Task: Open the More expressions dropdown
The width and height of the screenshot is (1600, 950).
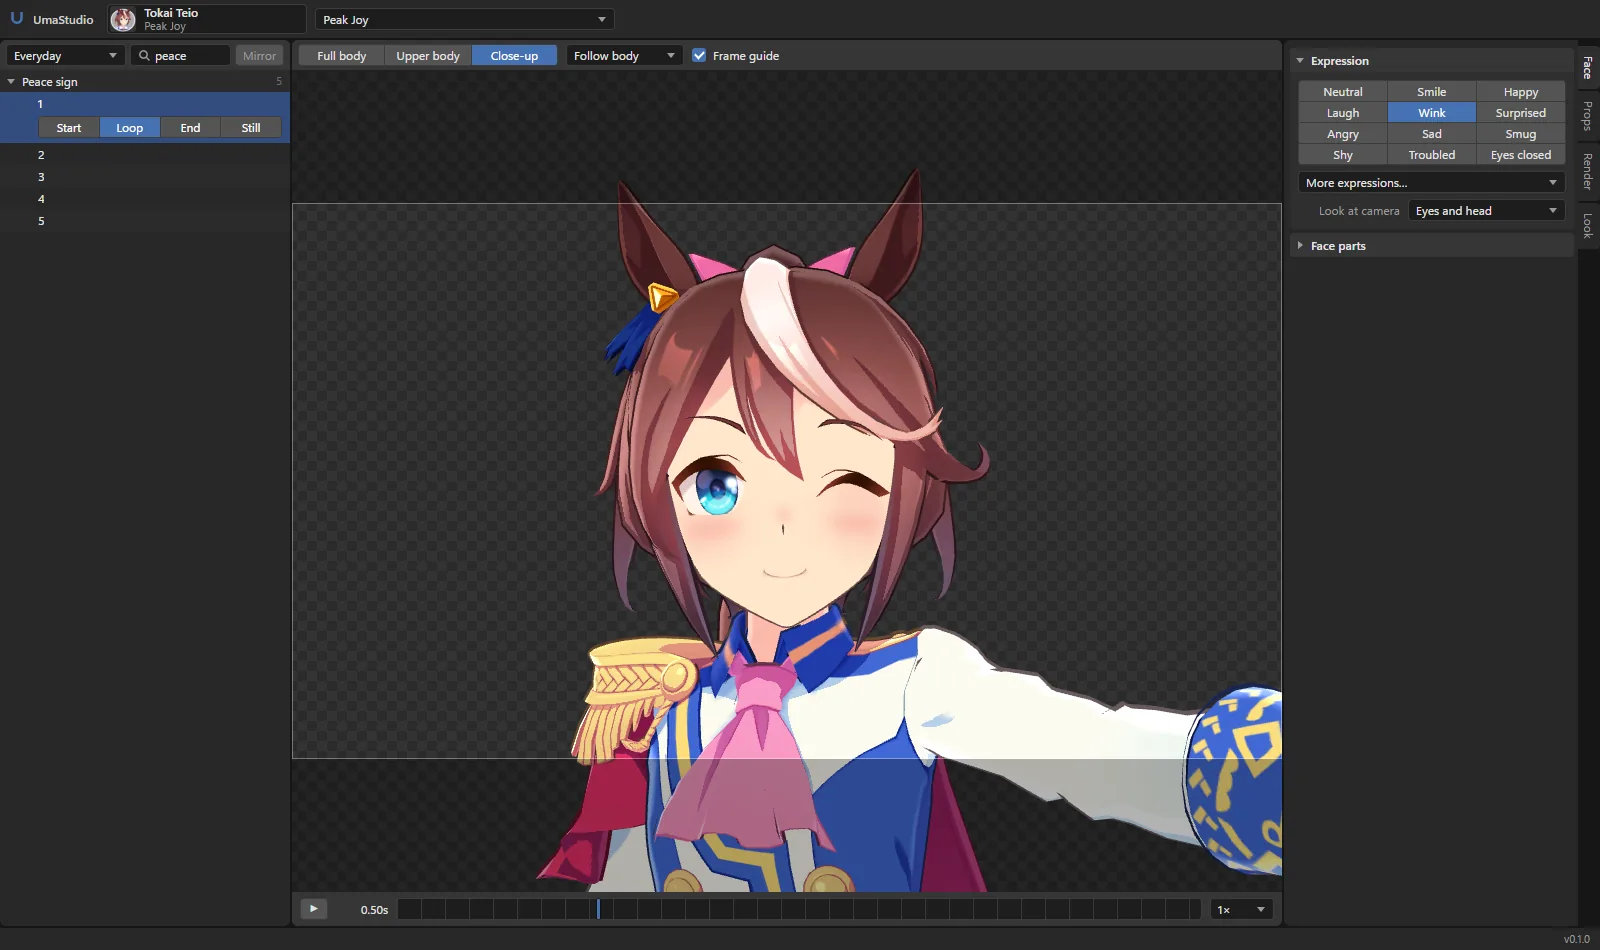Action: point(1431,183)
